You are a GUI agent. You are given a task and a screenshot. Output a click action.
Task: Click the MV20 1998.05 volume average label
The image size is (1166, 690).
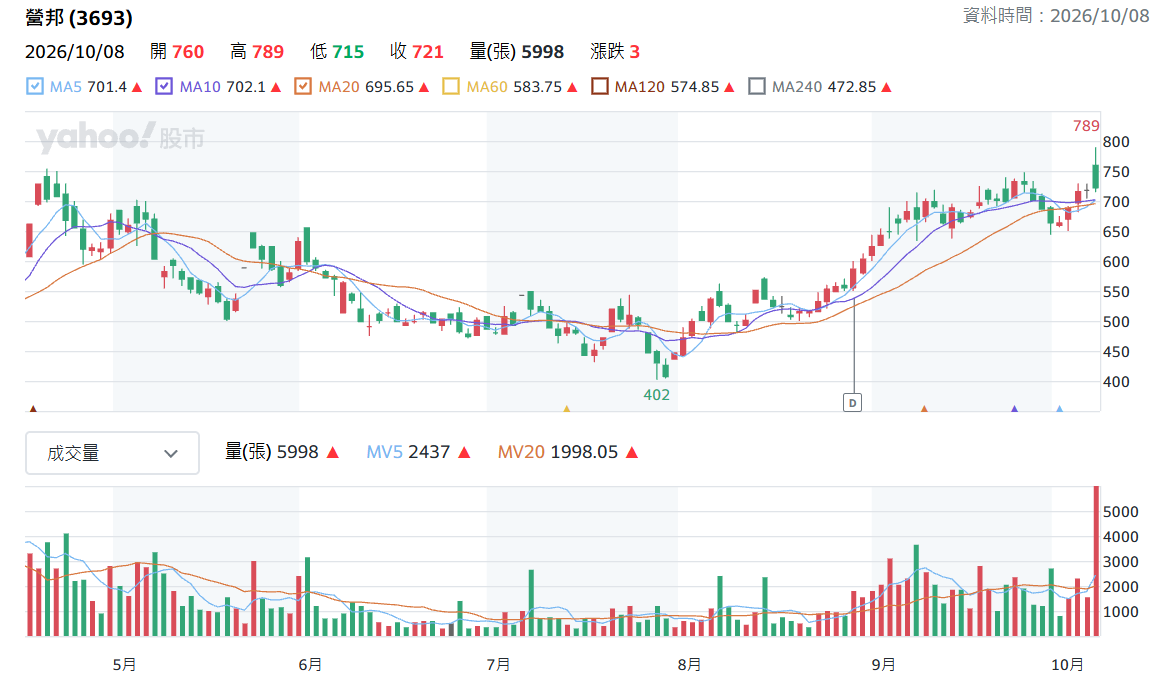click(x=558, y=452)
